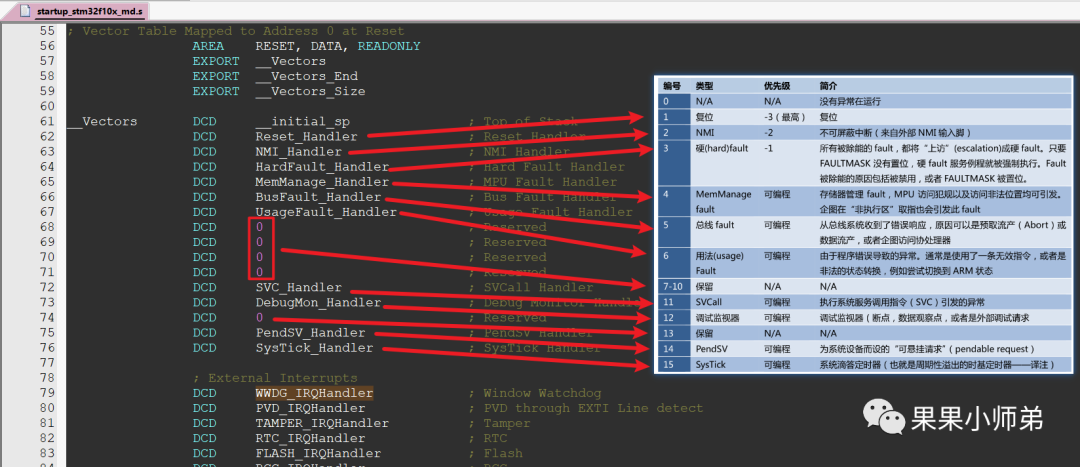Viewport: 1080px width, 467px height.
Task: Click the 优先级 column header in the table
Action: click(777, 86)
